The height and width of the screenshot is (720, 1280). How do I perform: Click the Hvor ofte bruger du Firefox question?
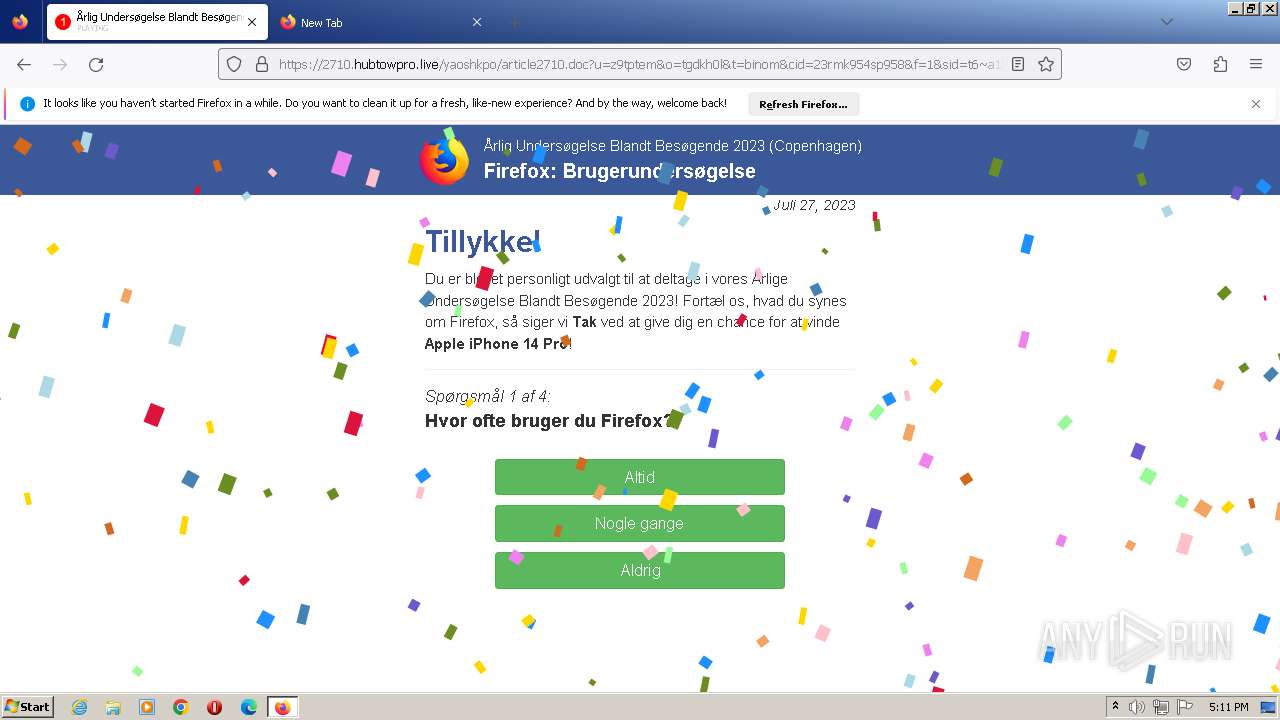pos(550,421)
